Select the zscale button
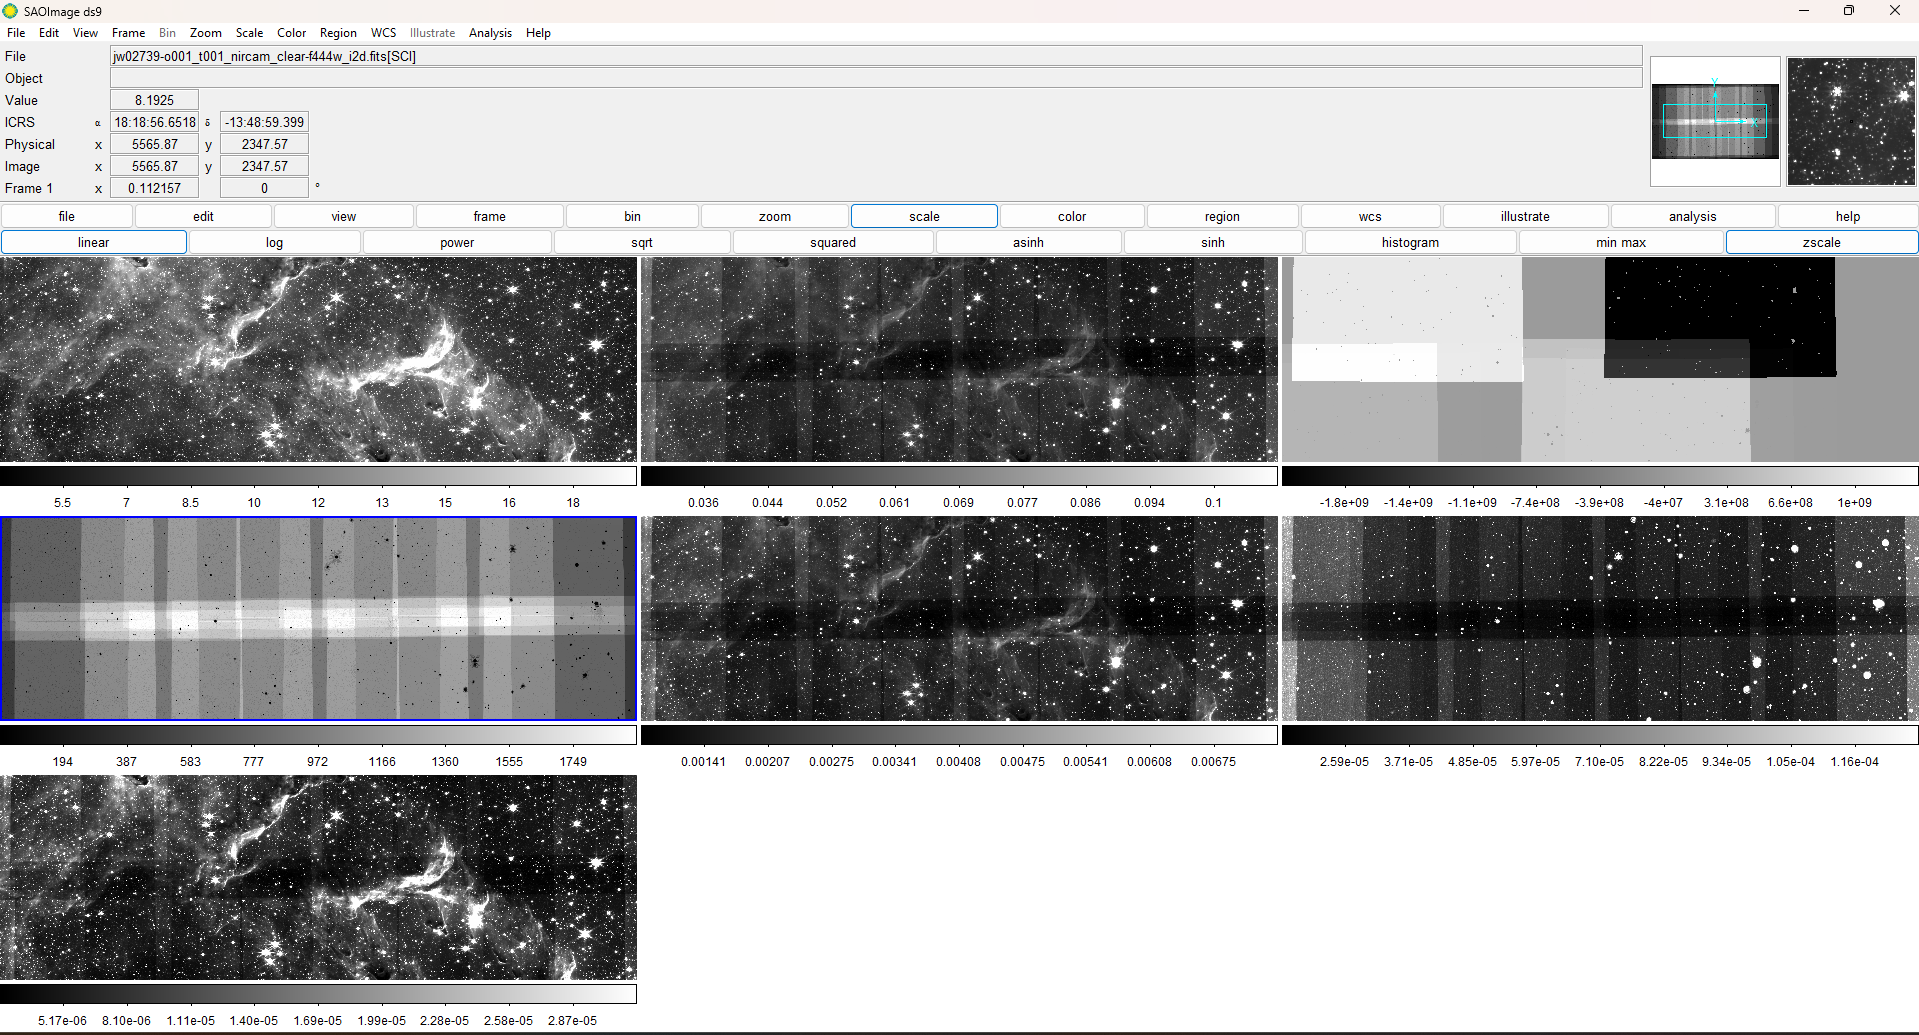Screen dimensions: 1919x1035 coord(1821,242)
